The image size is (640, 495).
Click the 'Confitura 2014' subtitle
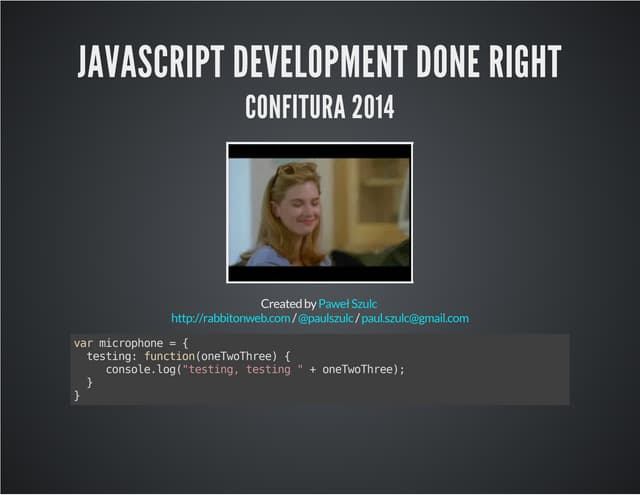(319, 106)
